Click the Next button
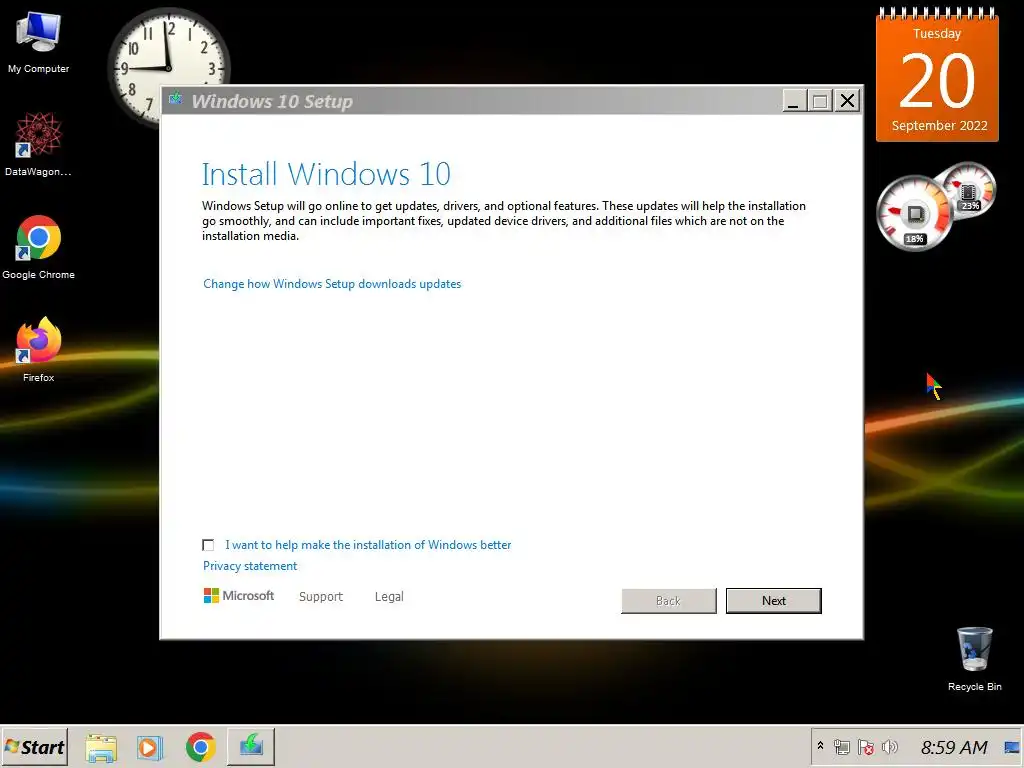Screen dimensions: 1024x768 [x=773, y=601]
